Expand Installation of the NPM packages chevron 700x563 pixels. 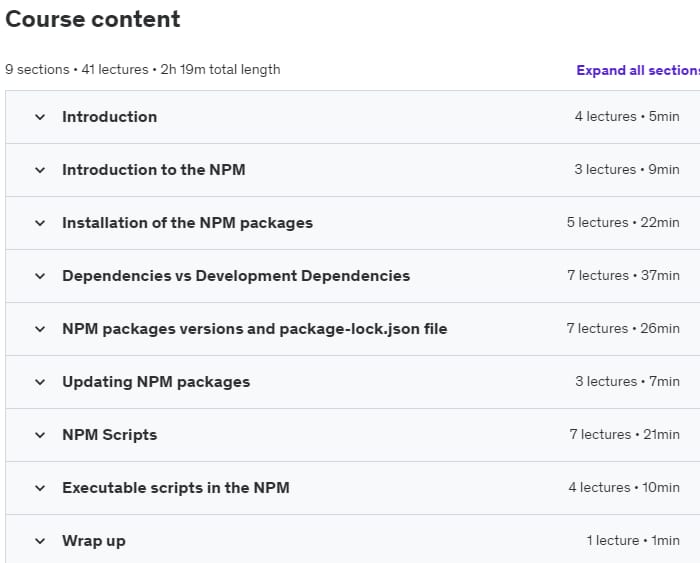[x=40, y=223]
